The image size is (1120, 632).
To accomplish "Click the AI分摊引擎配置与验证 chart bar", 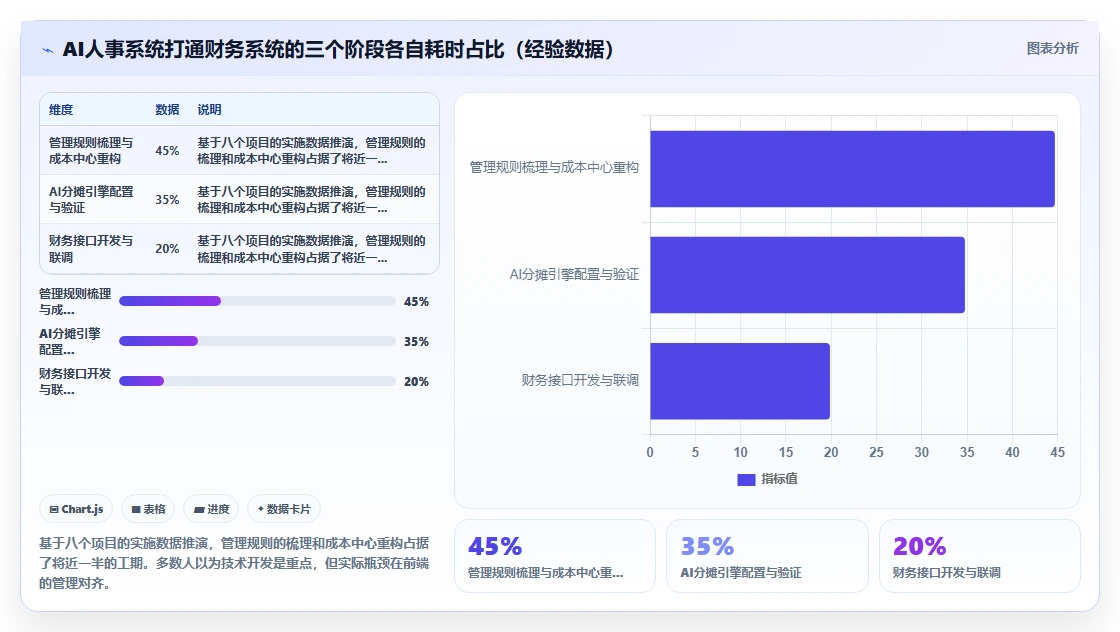I will 807,275.
